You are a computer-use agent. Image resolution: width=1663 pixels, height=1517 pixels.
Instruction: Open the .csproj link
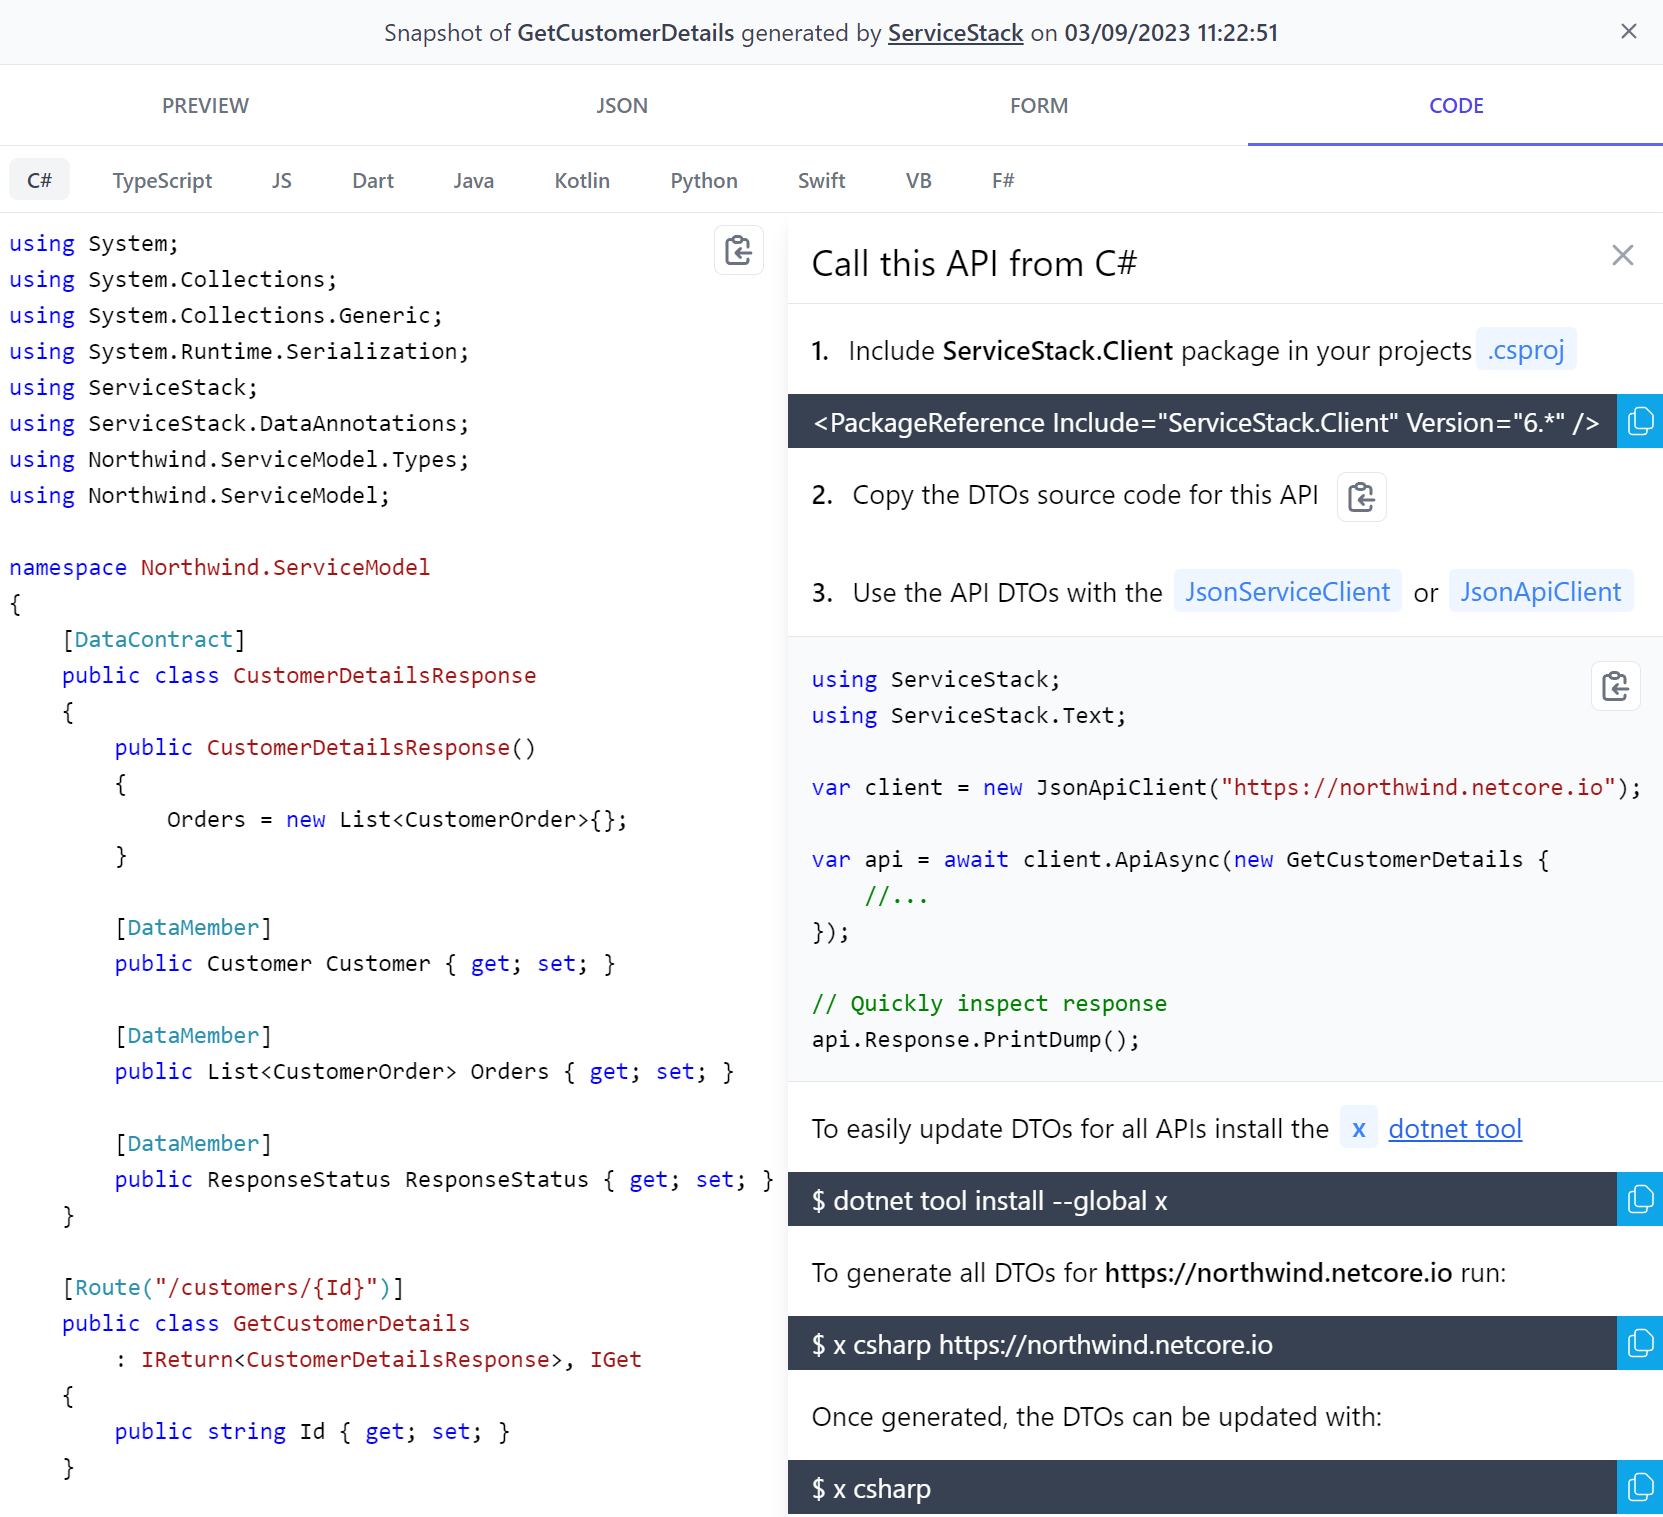click(1526, 349)
